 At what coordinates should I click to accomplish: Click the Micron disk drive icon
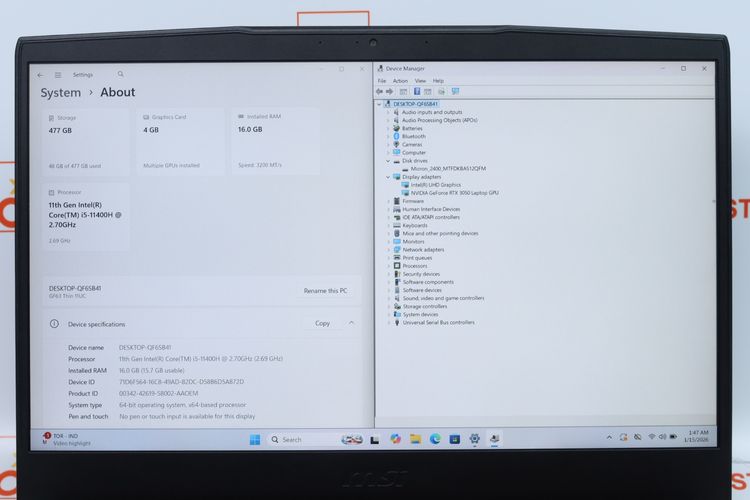pos(405,169)
